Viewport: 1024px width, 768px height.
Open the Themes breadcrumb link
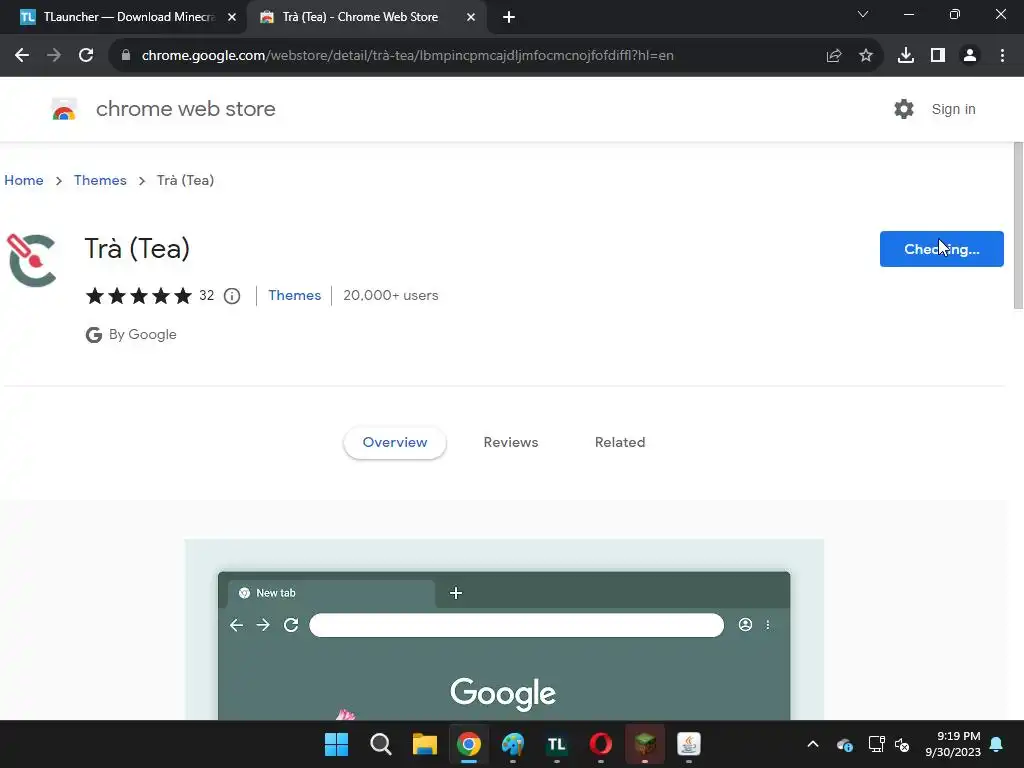100,180
